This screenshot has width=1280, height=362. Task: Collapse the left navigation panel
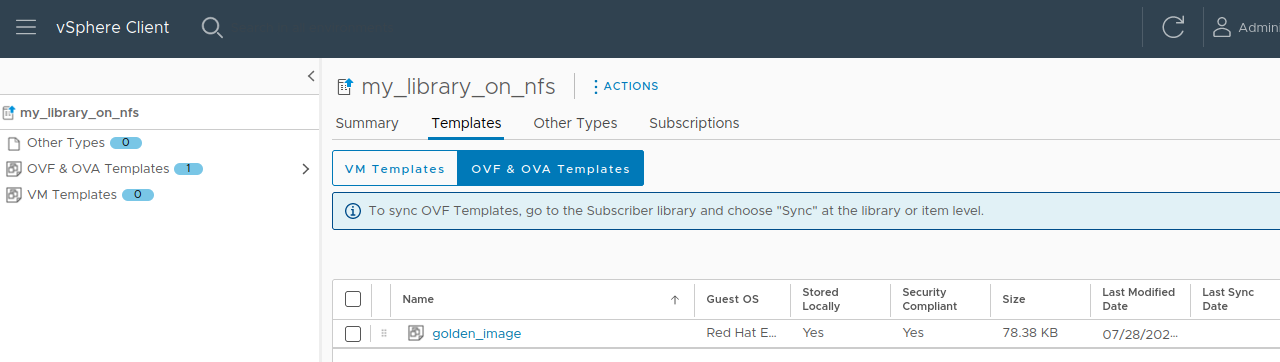point(311,76)
